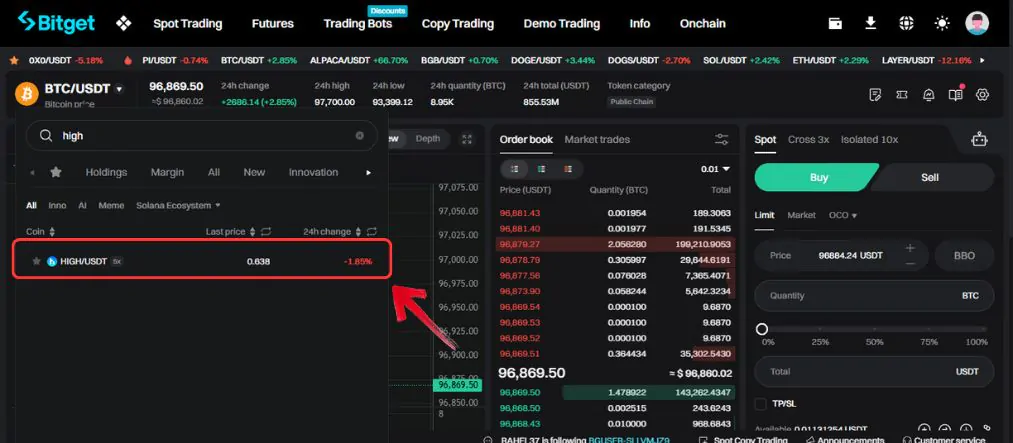Show the favorites star tab
The width and height of the screenshot is (1013, 443).
tap(56, 172)
